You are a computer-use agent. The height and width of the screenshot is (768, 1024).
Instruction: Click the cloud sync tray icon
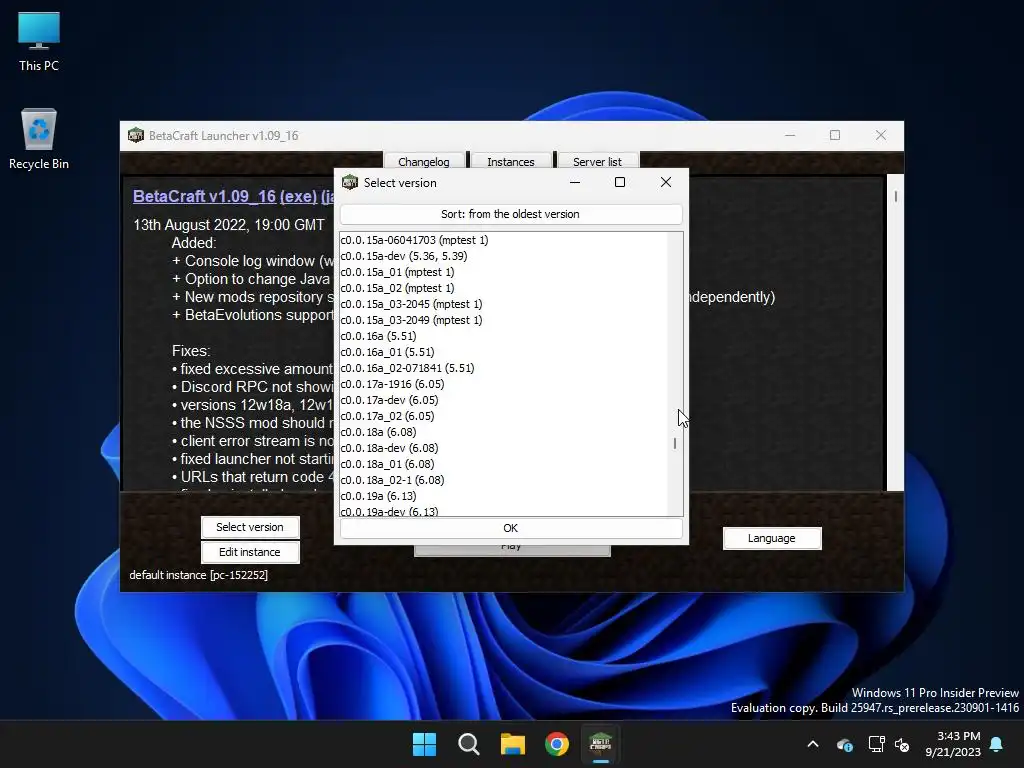tap(844, 744)
